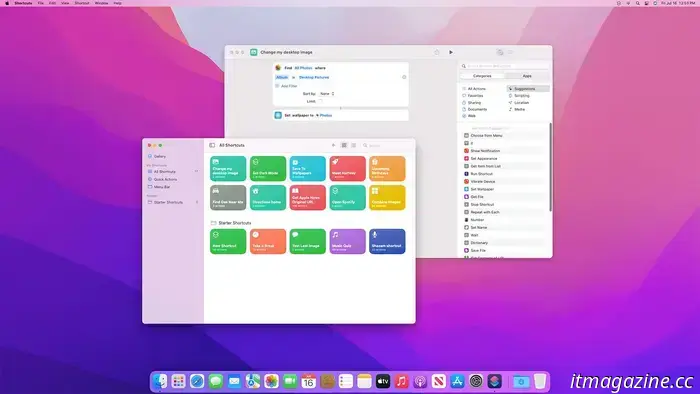Add a new shortcut with the plus icon
700x394 pixels.
click(x=333, y=145)
